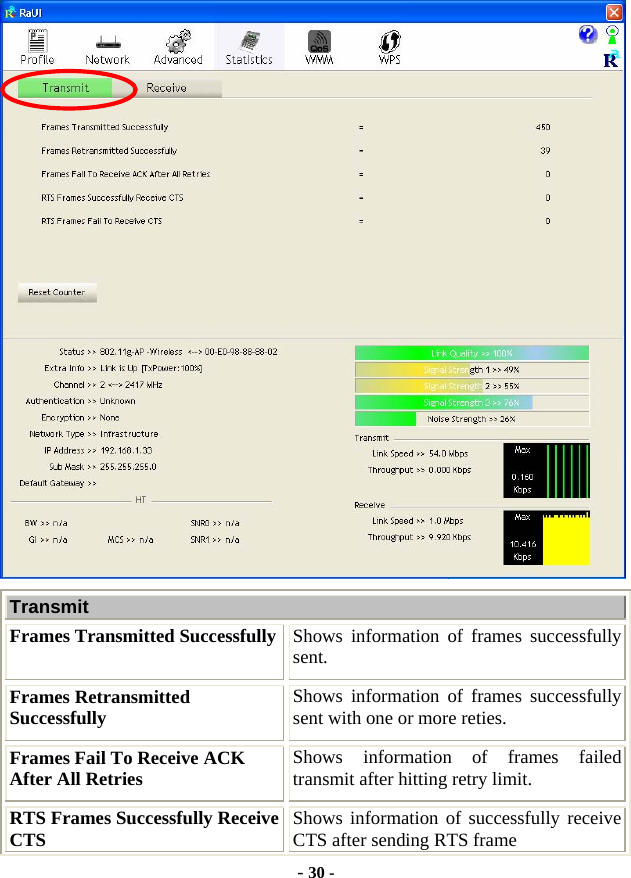The image size is (631, 878).
Task: Click Receive Throughput 9.920 Kbps
Action: point(419,537)
